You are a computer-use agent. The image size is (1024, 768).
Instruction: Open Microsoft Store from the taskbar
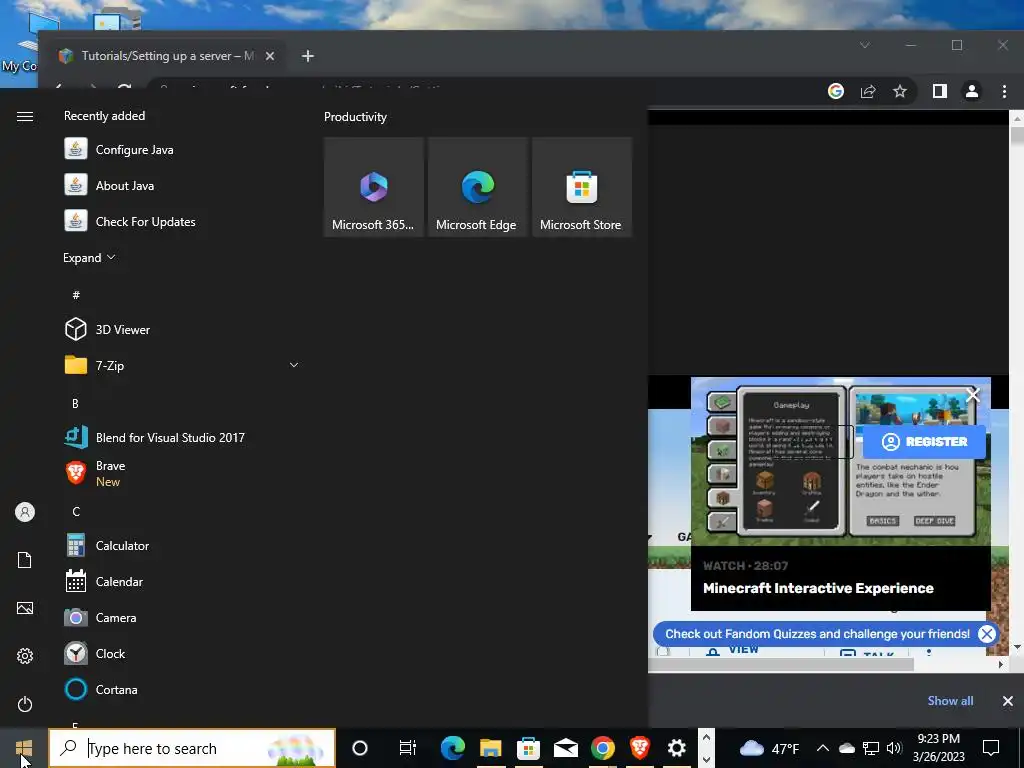coord(528,748)
